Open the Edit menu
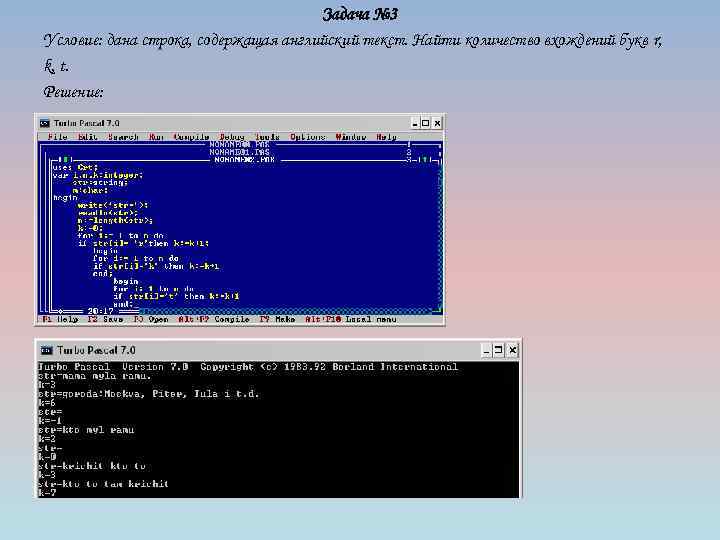Viewport: 720px width, 540px height. [87, 137]
